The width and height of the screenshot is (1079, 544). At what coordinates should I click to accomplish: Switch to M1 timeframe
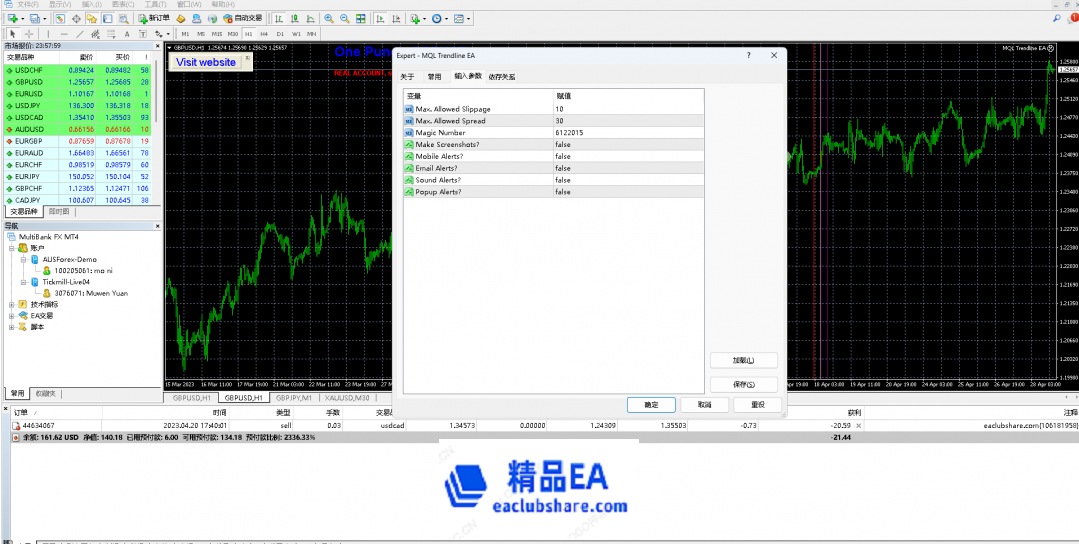click(185, 34)
